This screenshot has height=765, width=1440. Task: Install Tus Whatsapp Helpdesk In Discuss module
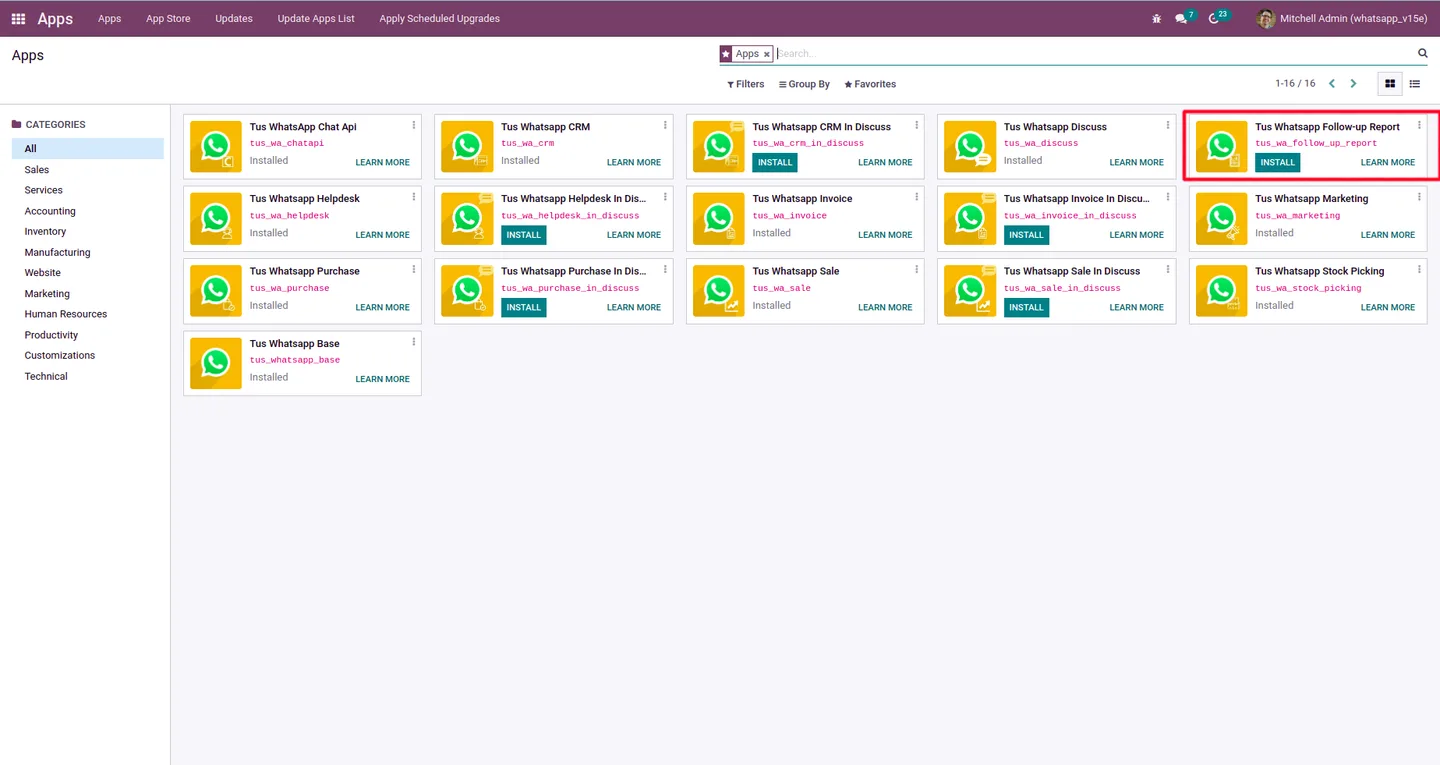click(523, 235)
